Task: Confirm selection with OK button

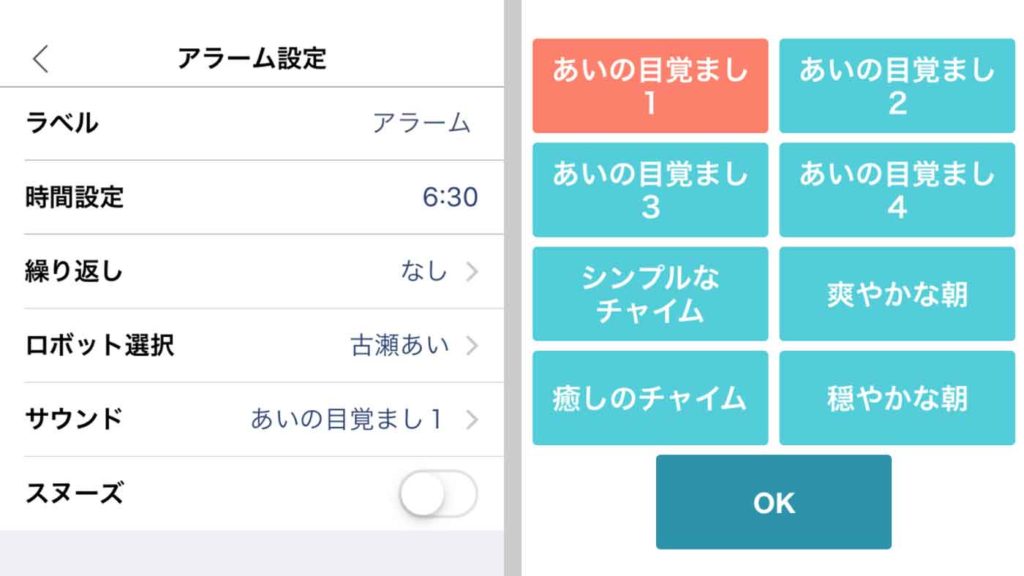Action: click(773, 502)
